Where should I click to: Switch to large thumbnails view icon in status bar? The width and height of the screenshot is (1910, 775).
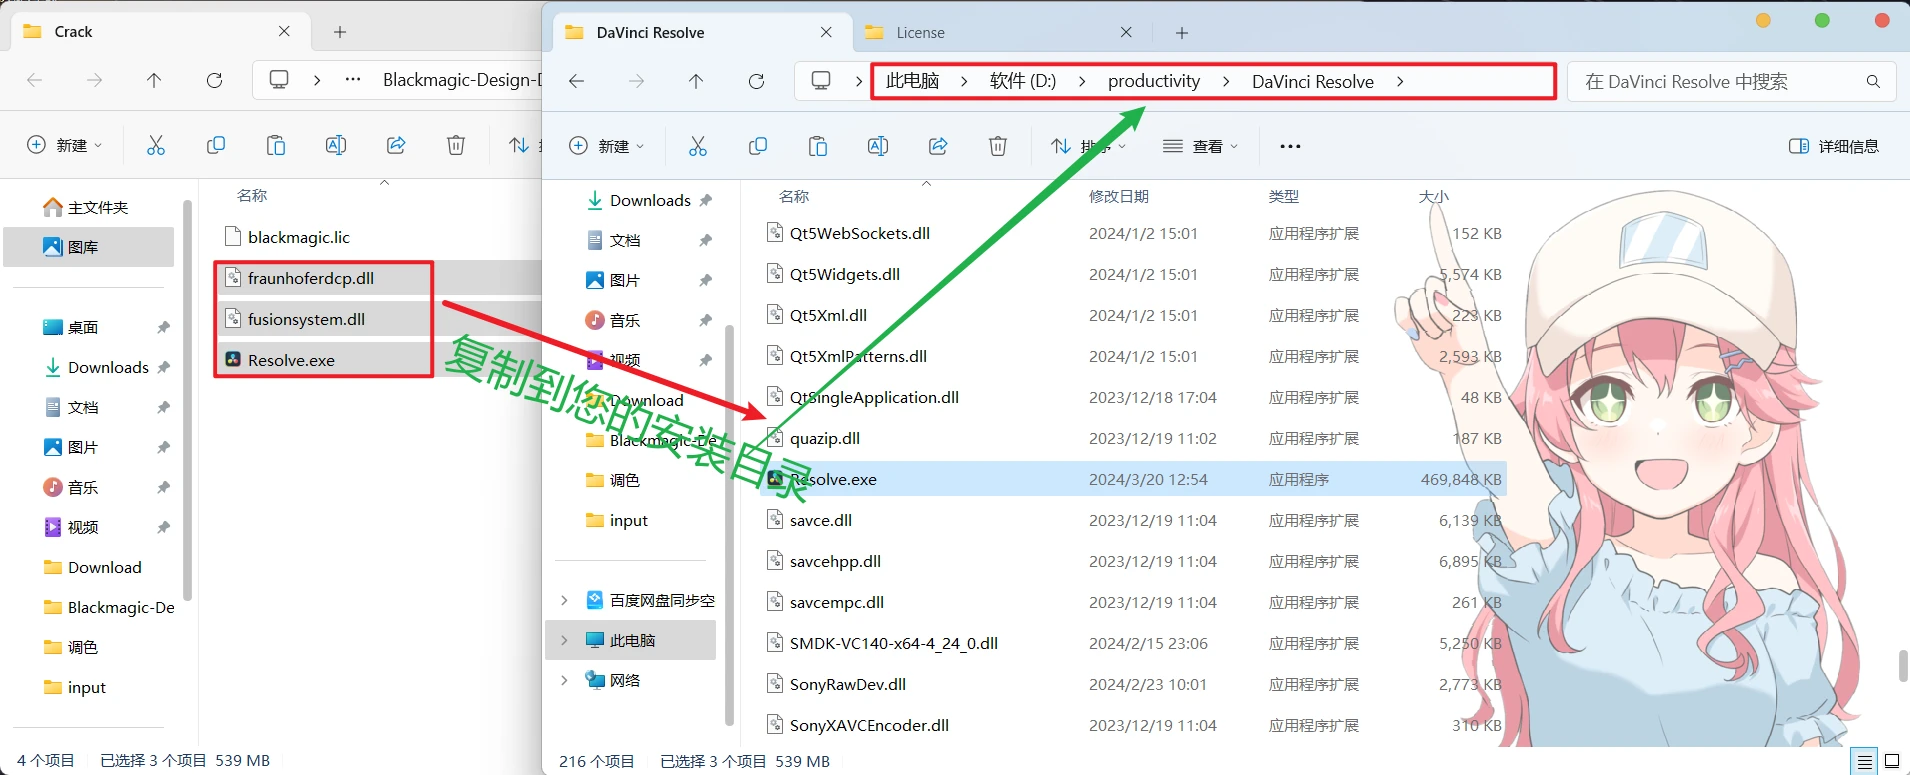click(x=1892, y=762)
